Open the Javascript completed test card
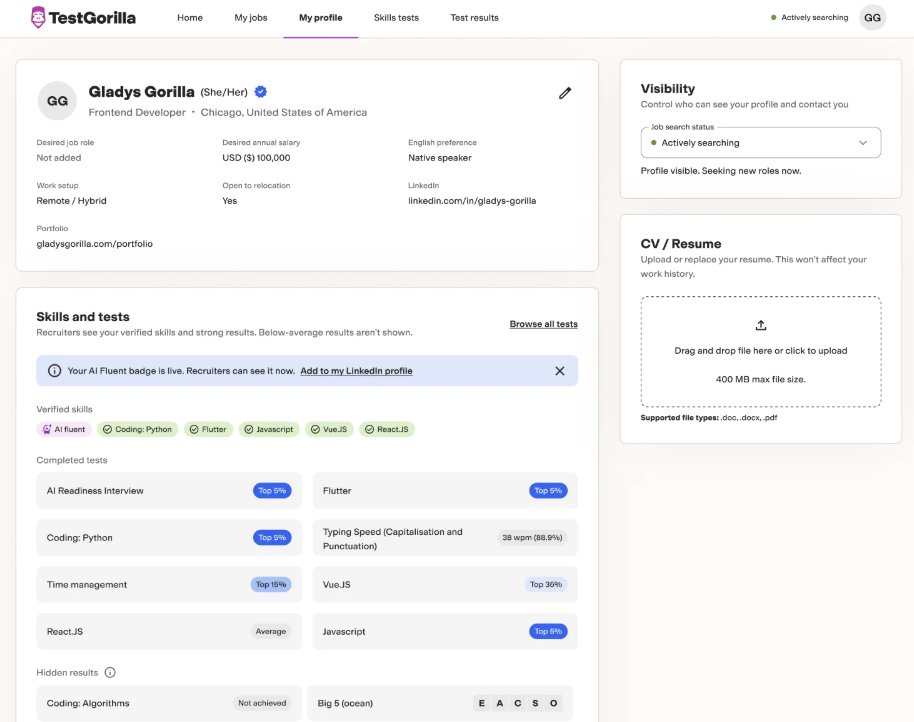The height and width of the screenshot is (722, 914). 445,631
